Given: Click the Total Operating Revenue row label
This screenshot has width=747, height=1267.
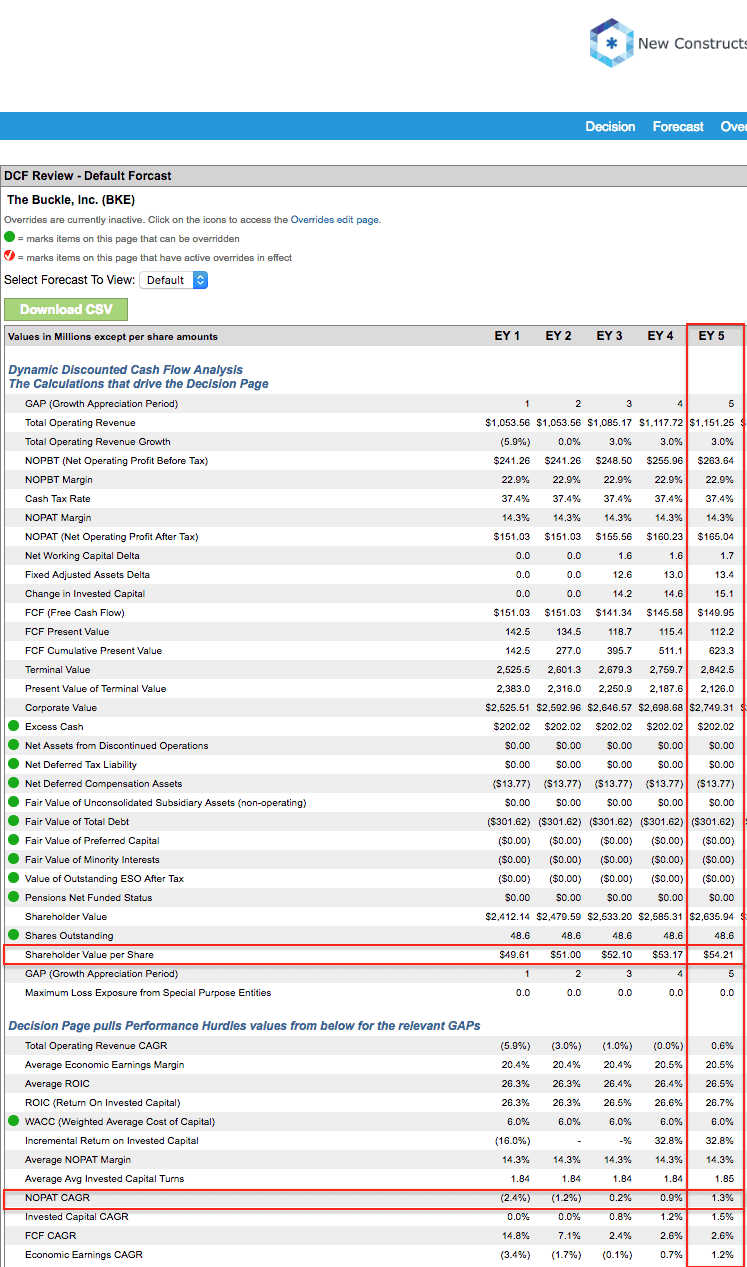Looking at the screenshot, I should click(80, 423).
